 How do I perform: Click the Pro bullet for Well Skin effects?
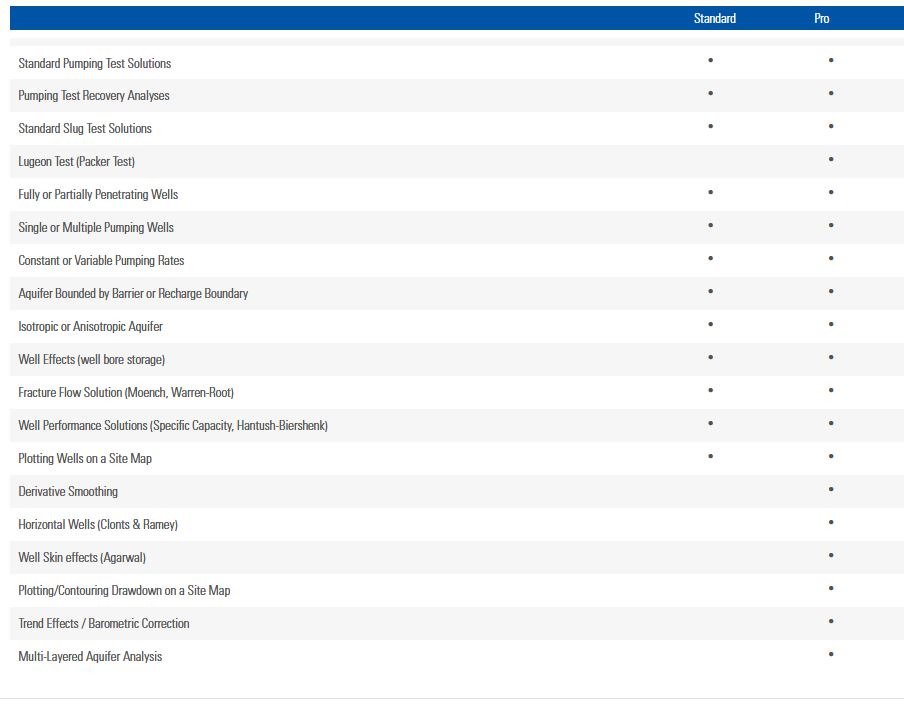831,555
